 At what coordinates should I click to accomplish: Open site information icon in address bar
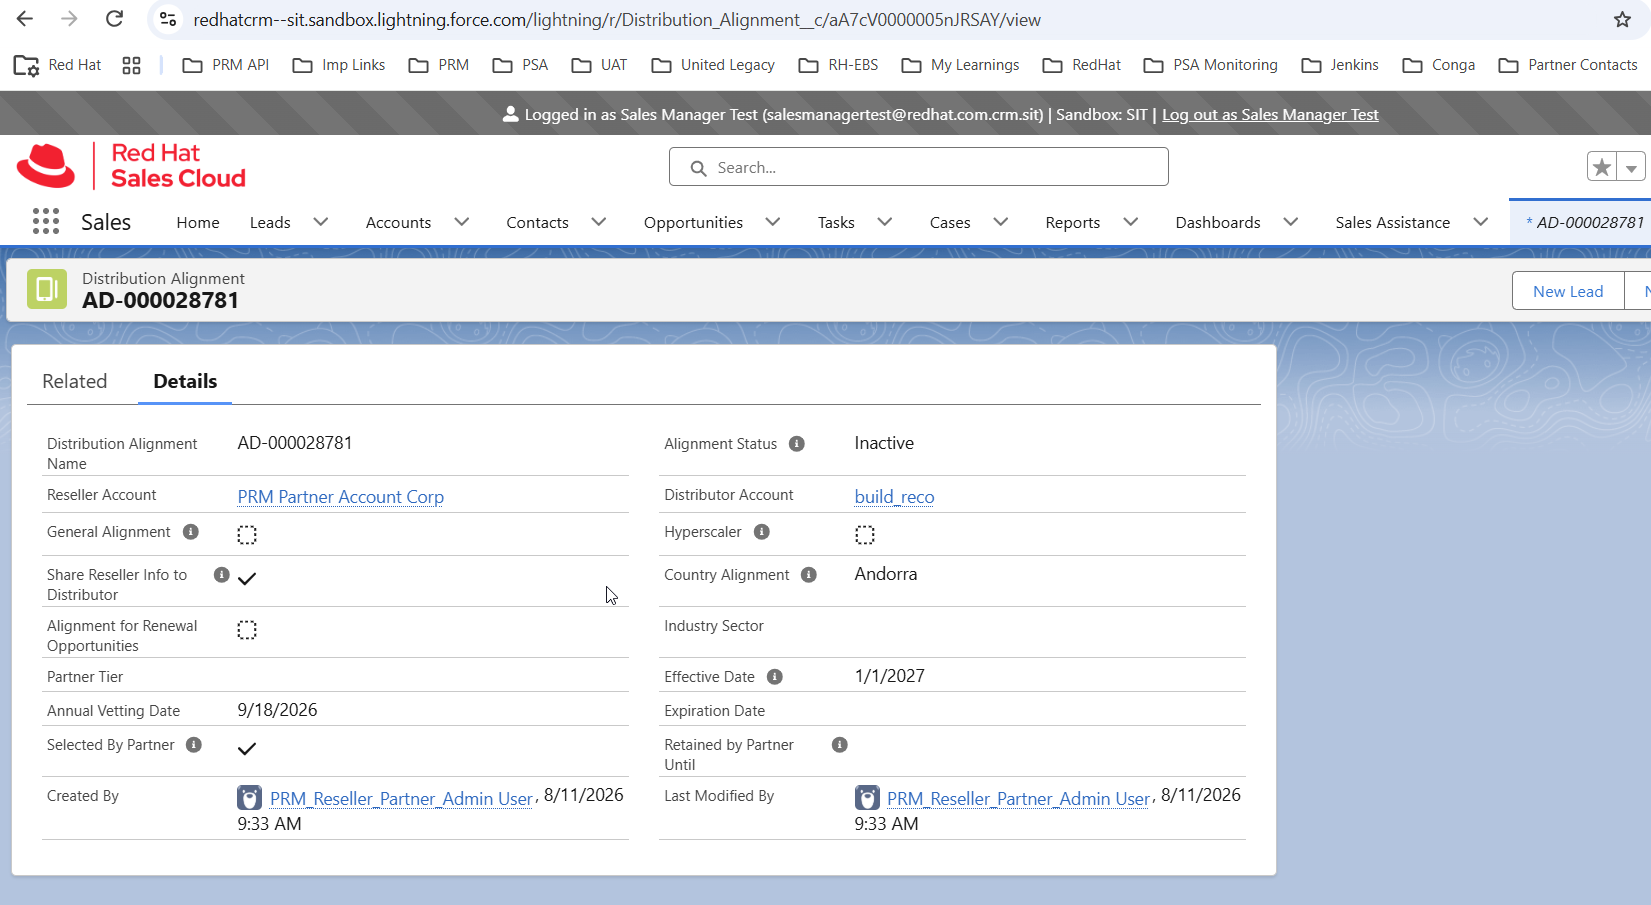(168, 19)
